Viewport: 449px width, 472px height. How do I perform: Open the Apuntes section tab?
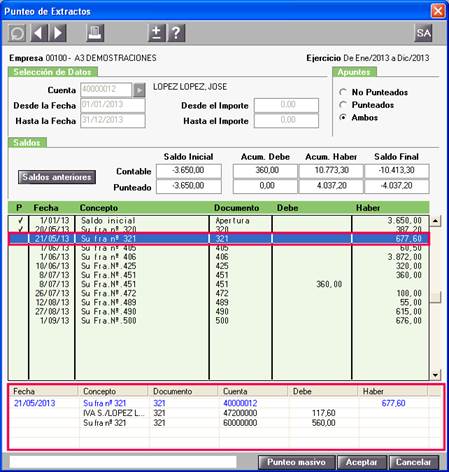pos(354,72)
